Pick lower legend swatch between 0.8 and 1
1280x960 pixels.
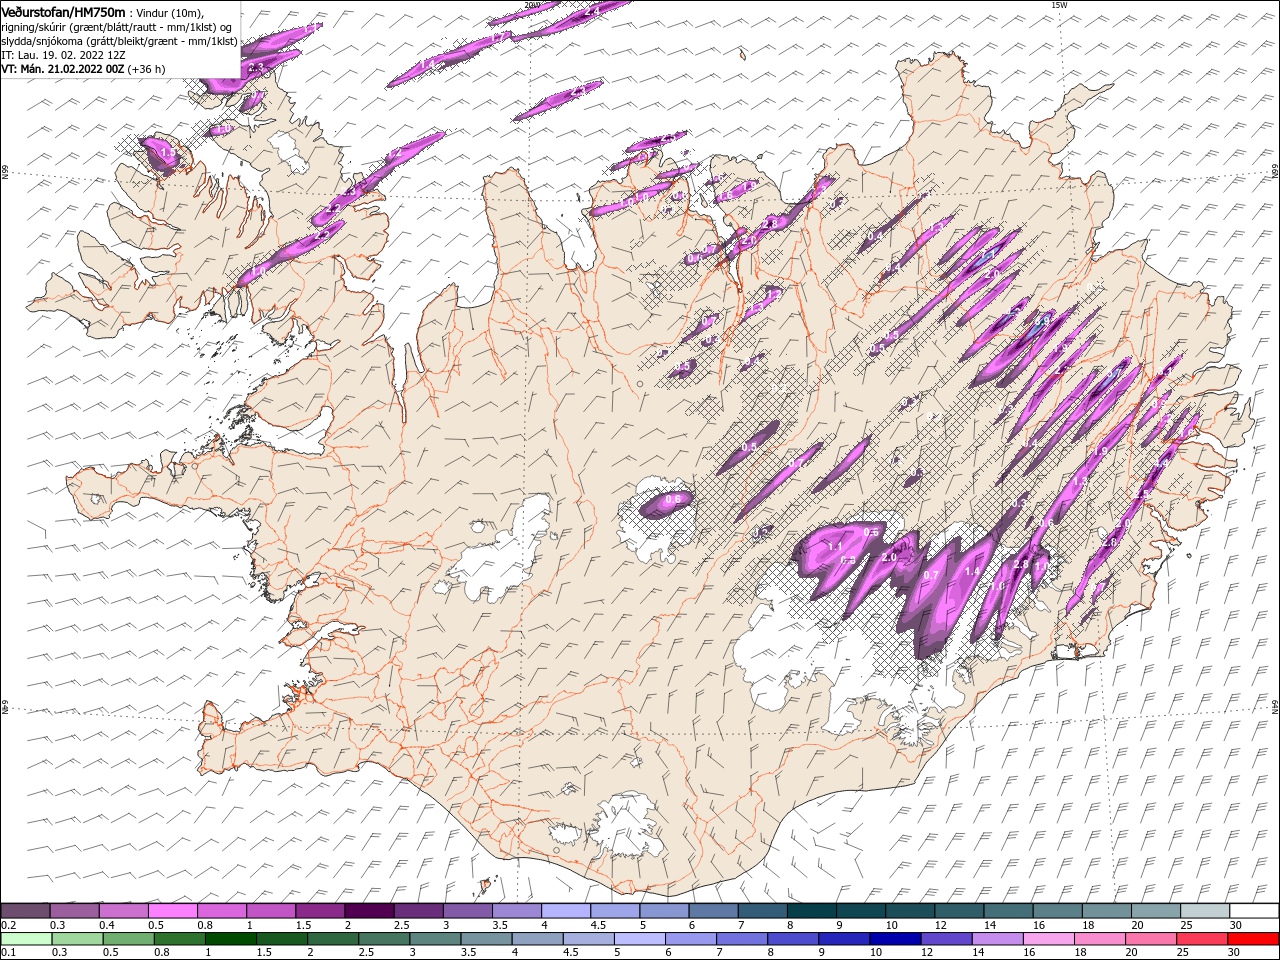[180, 938]
